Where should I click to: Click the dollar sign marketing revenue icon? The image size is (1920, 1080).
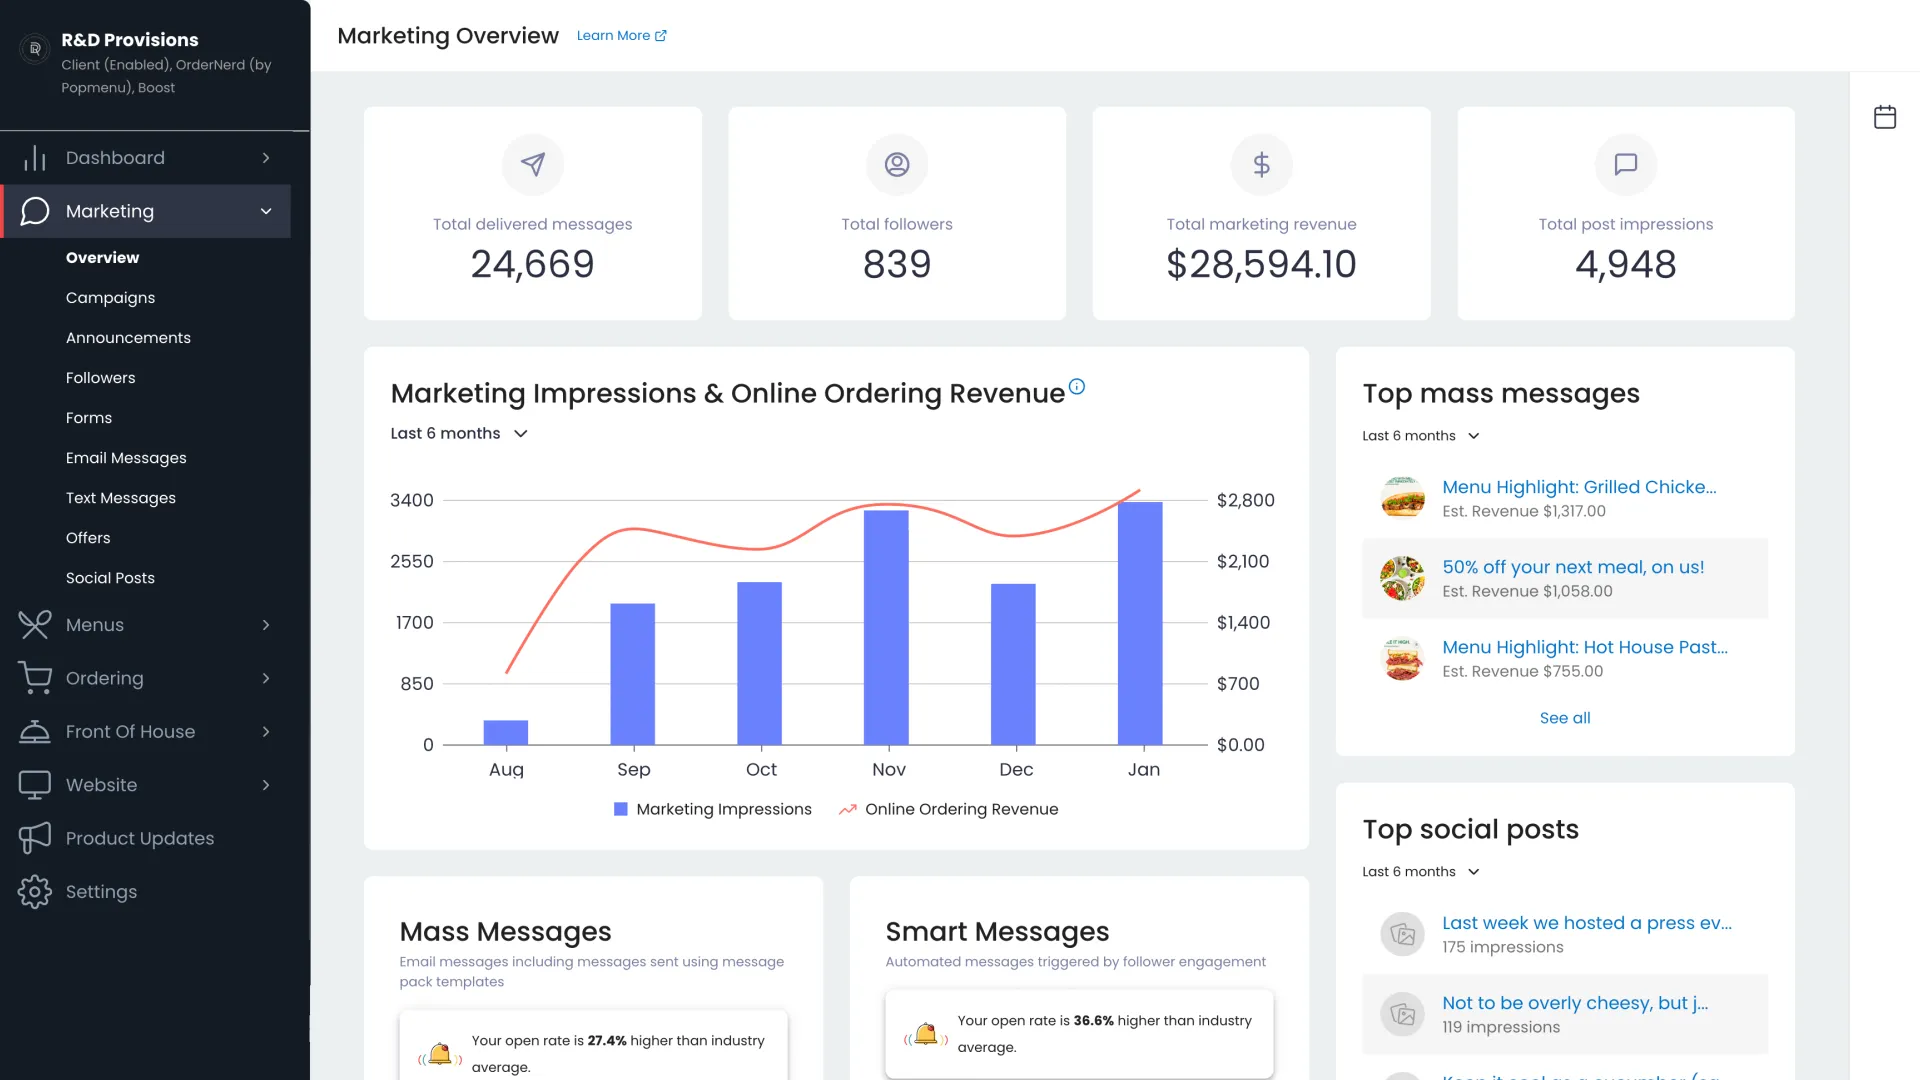coord(1261,164)
